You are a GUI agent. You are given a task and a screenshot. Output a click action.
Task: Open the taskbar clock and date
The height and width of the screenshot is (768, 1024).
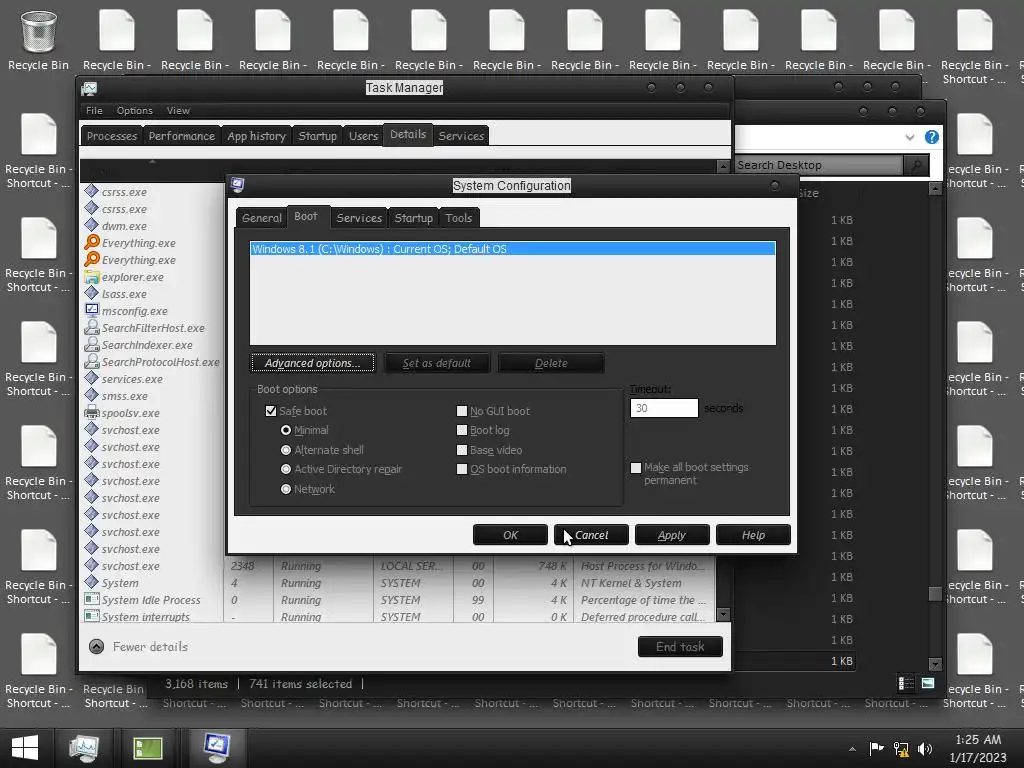coord(978,748)
